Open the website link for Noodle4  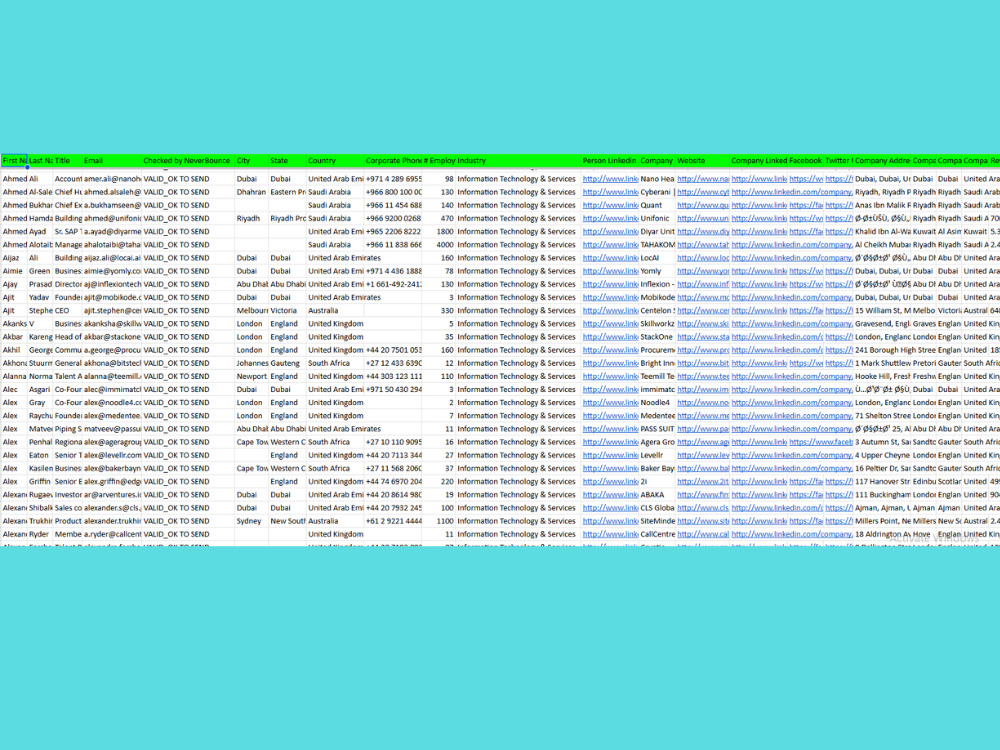pos(703,402)
